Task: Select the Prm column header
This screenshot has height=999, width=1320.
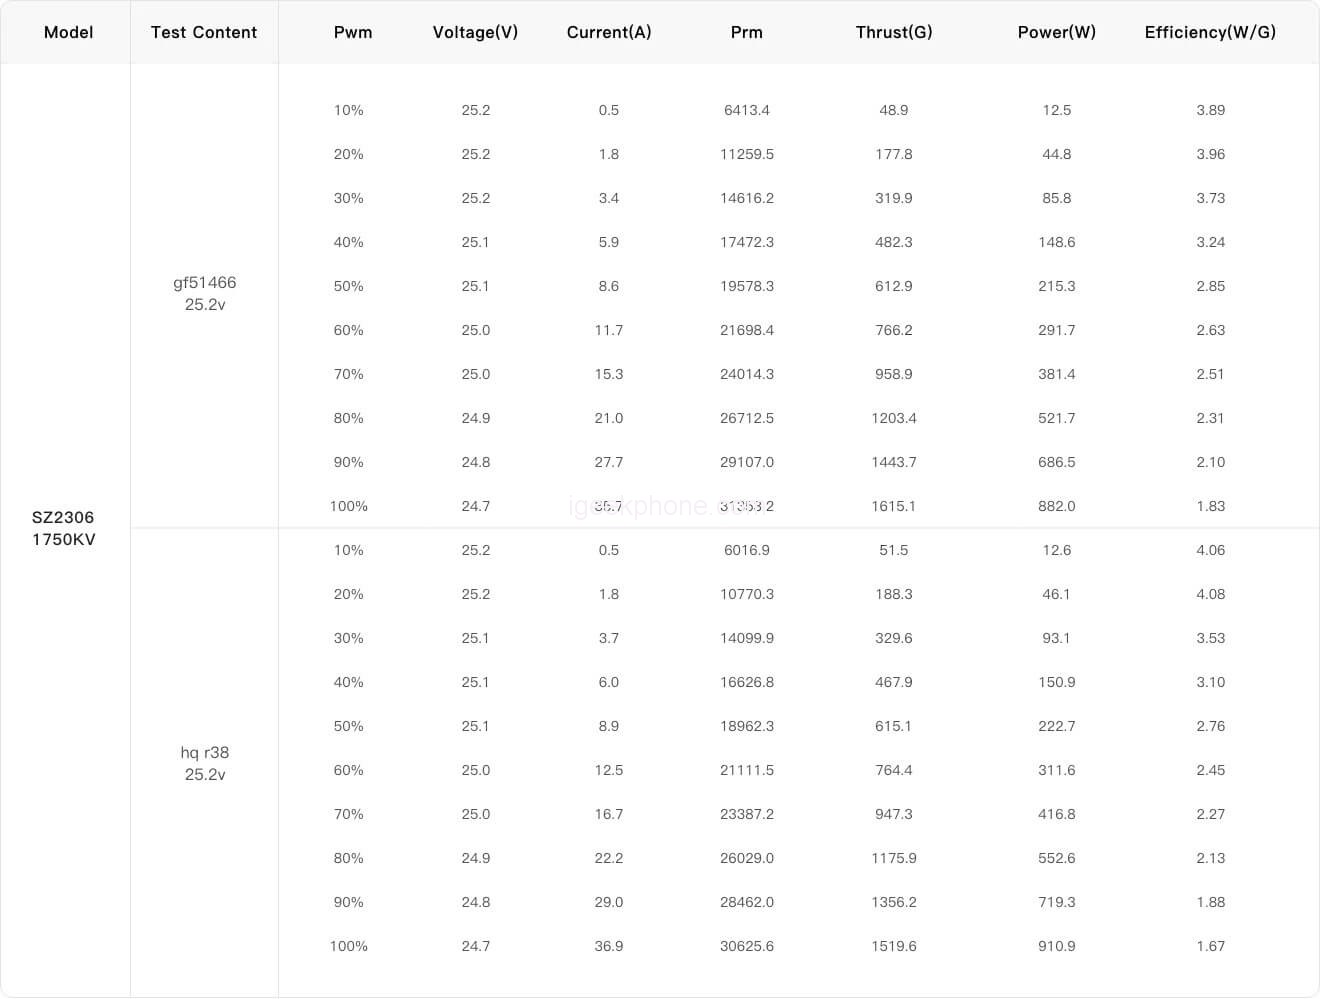Action: pyautogui.click(x=747, y=32)
